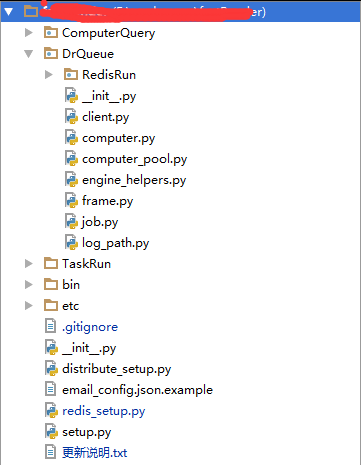361x465 pixels.
Task: Expand the RedisRun folder arrow
Action: [x=49, y=75]
